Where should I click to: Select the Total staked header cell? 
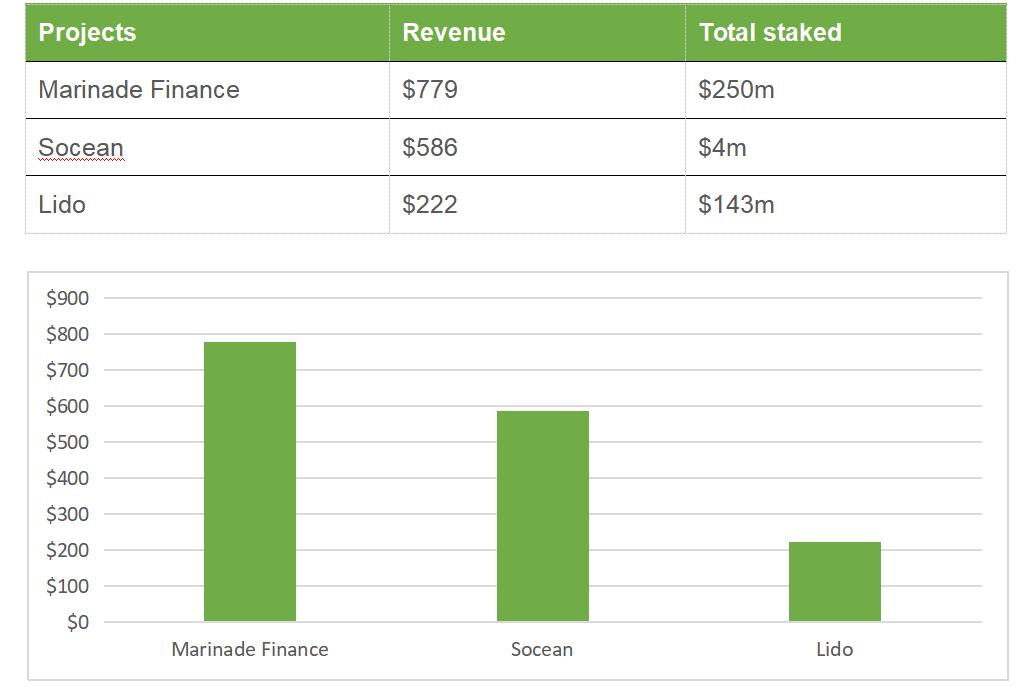pyautogui.click(x=846, y=33)
